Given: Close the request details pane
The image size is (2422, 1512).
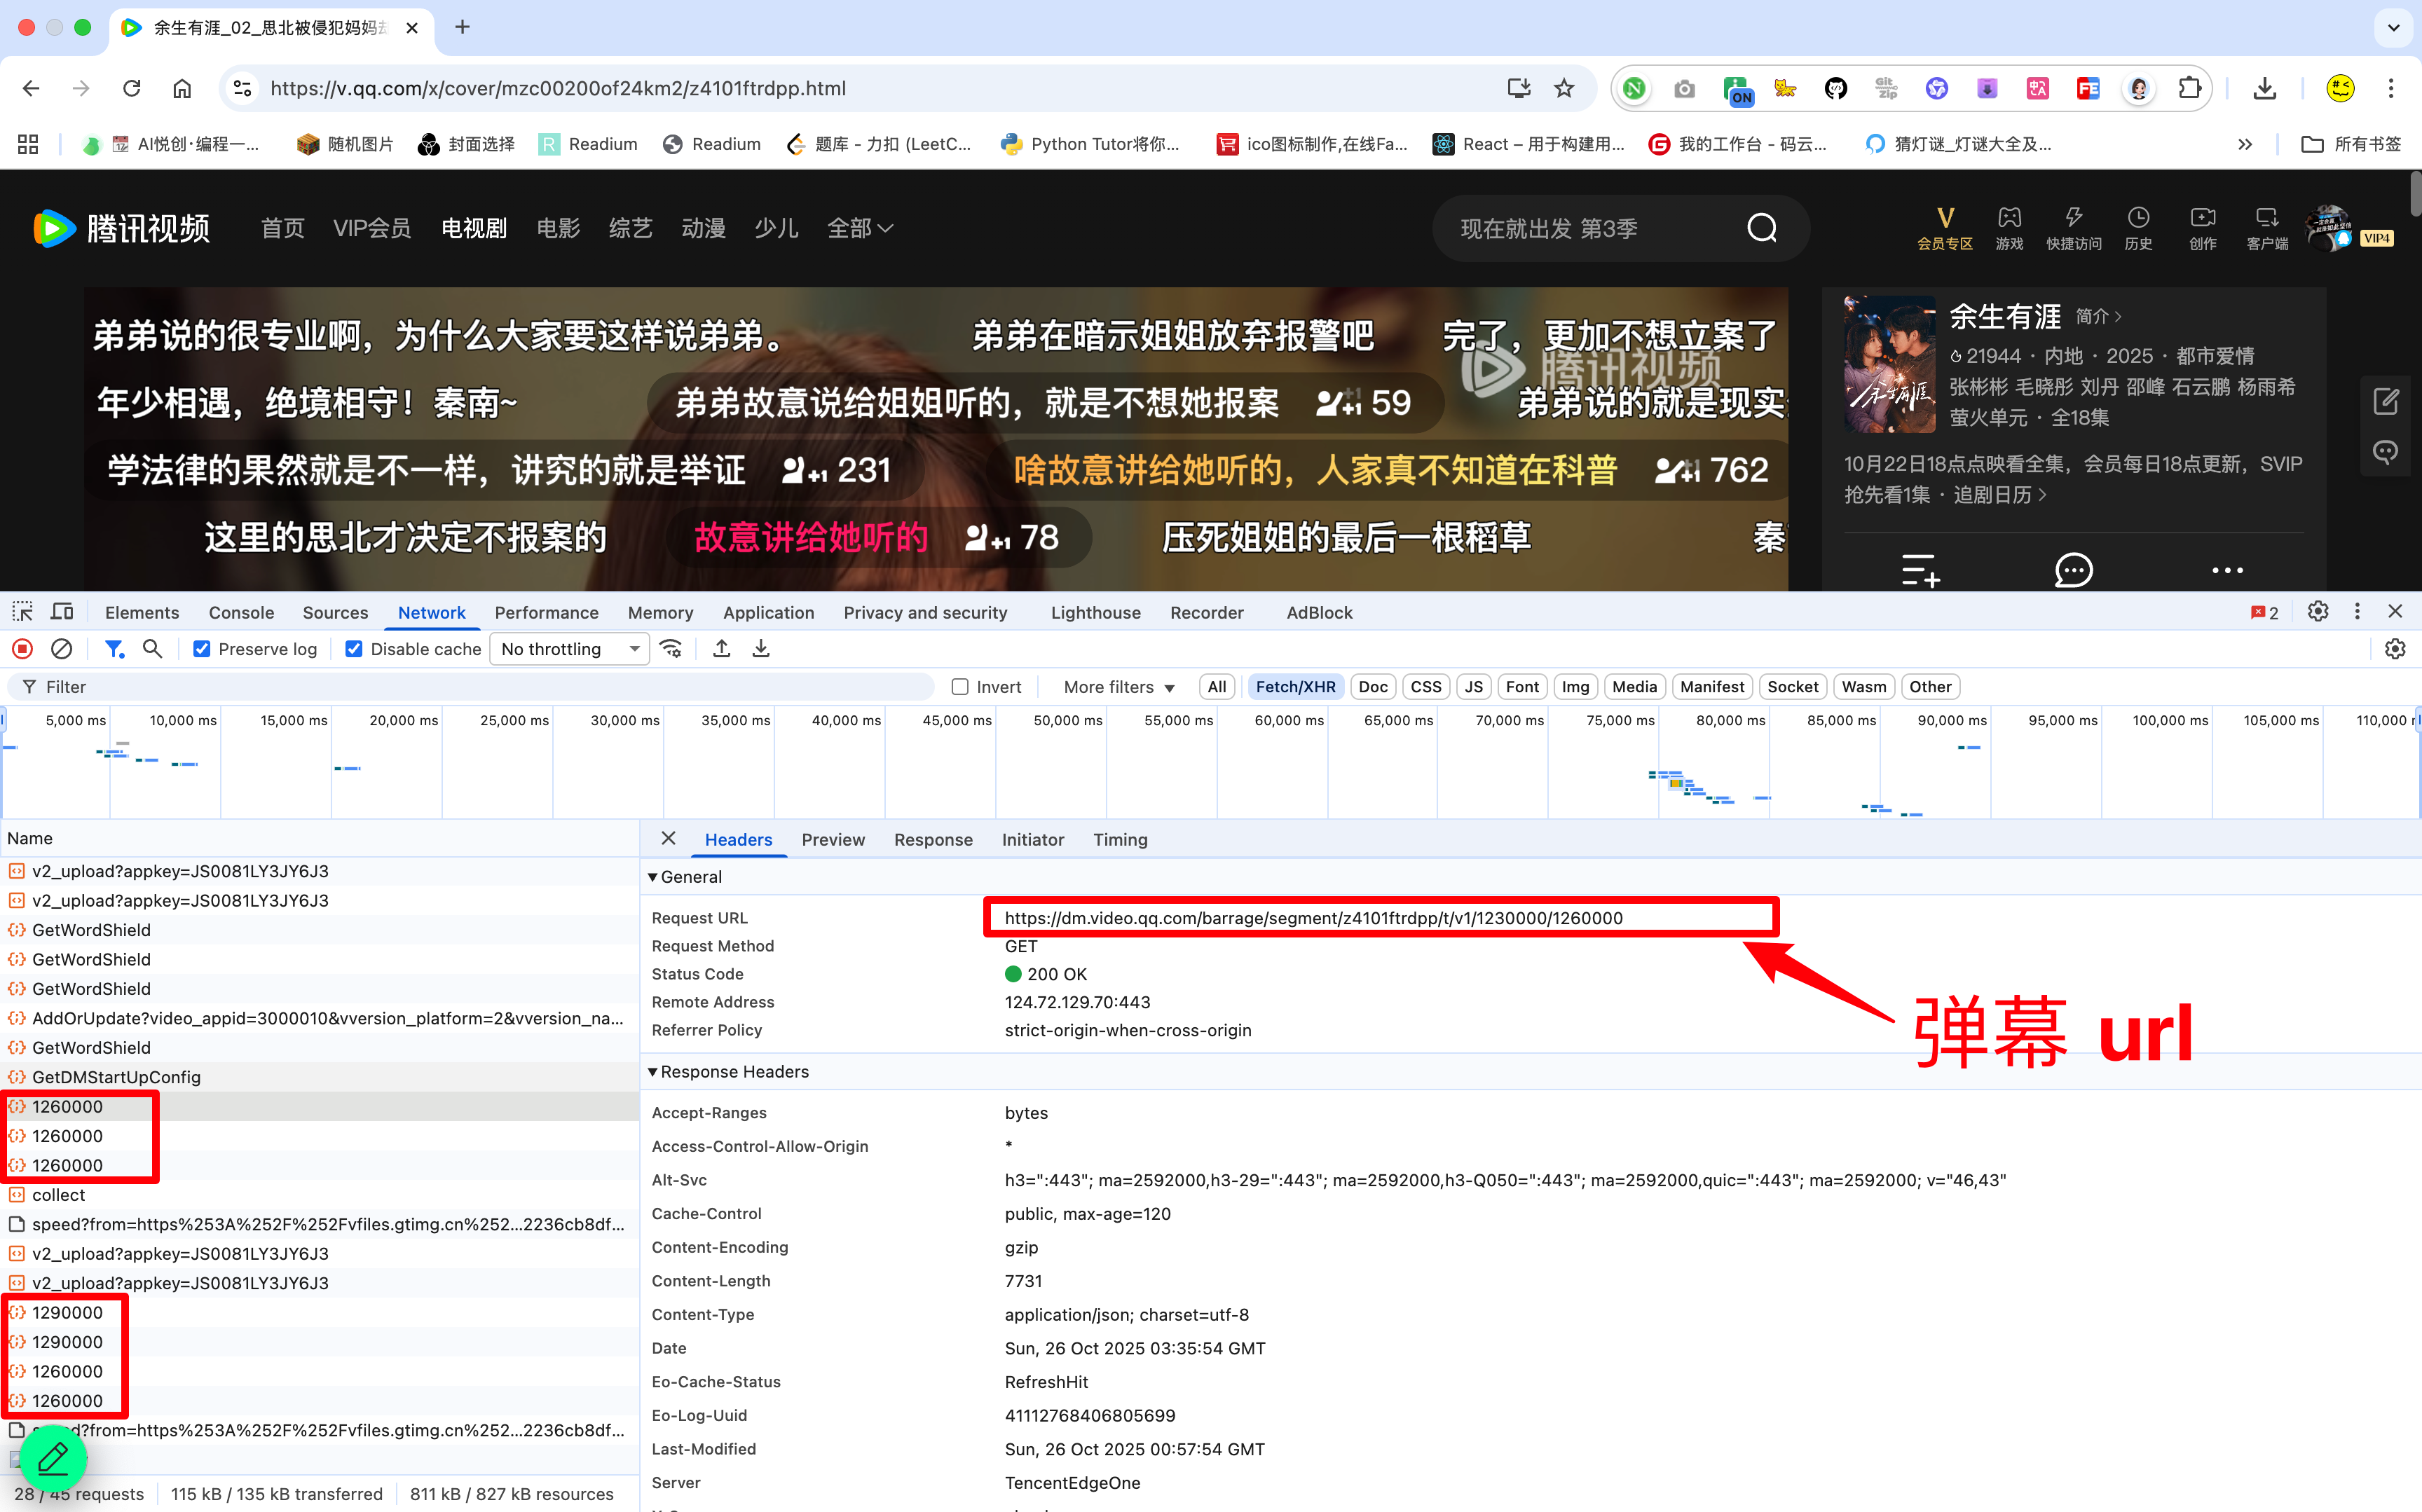Looking at the screenshot, I should point(669,839).
